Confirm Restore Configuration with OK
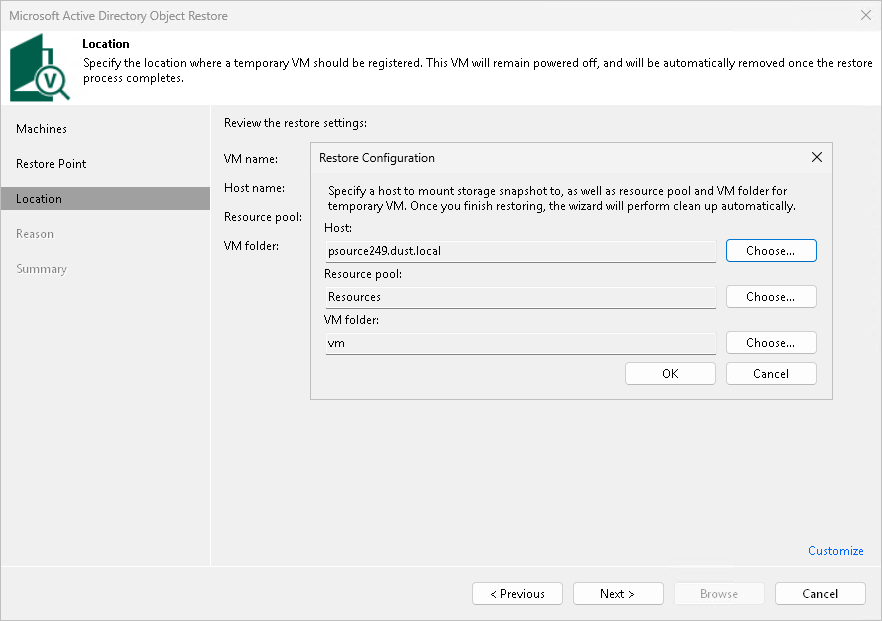 (670, 374)
